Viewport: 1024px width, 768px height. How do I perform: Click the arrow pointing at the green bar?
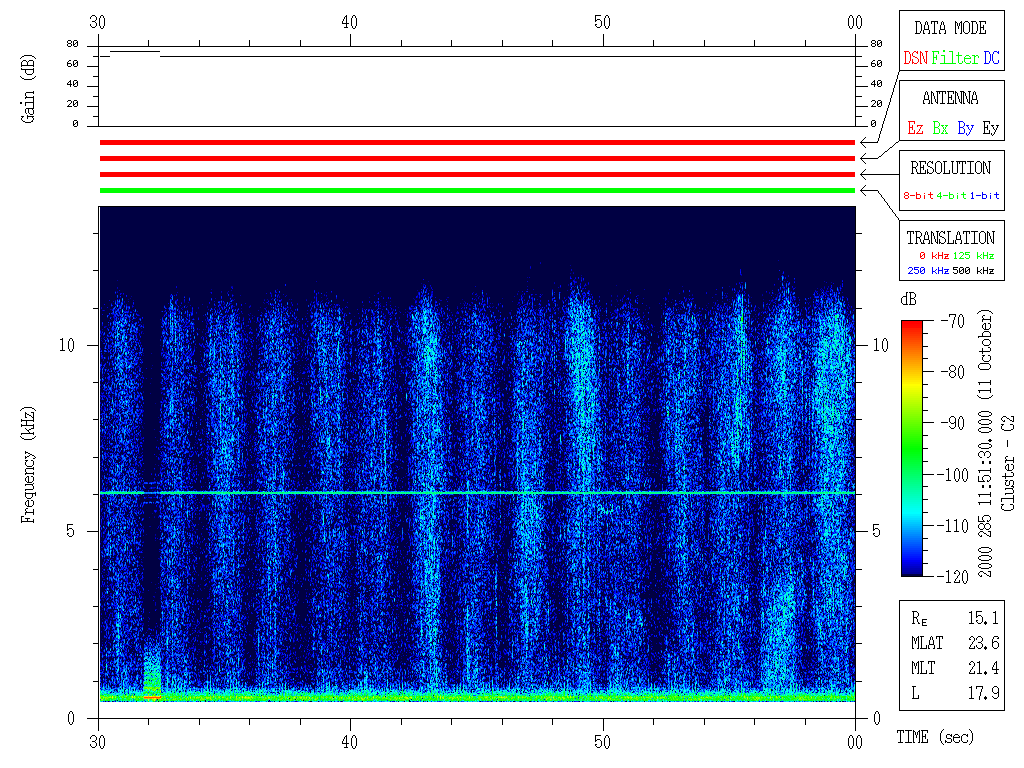[x=866, y=190]
